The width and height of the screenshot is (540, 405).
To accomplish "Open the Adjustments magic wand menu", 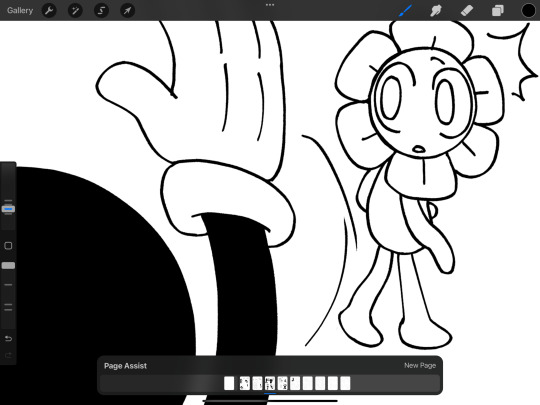I will [x=75, y=11].
